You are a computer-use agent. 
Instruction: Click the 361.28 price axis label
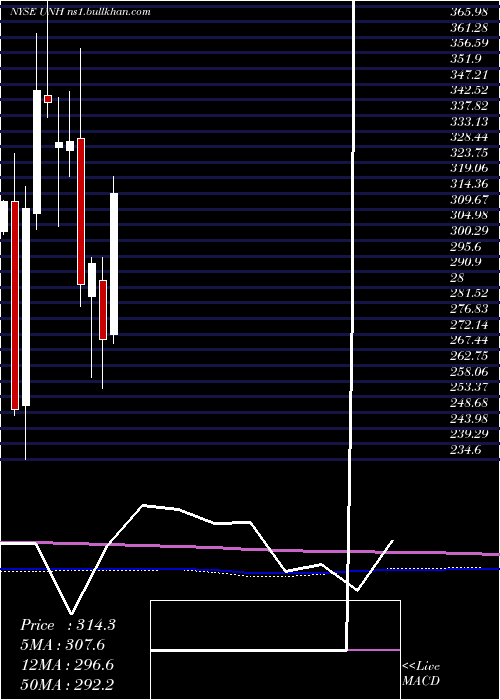click(x=469, y=29)
